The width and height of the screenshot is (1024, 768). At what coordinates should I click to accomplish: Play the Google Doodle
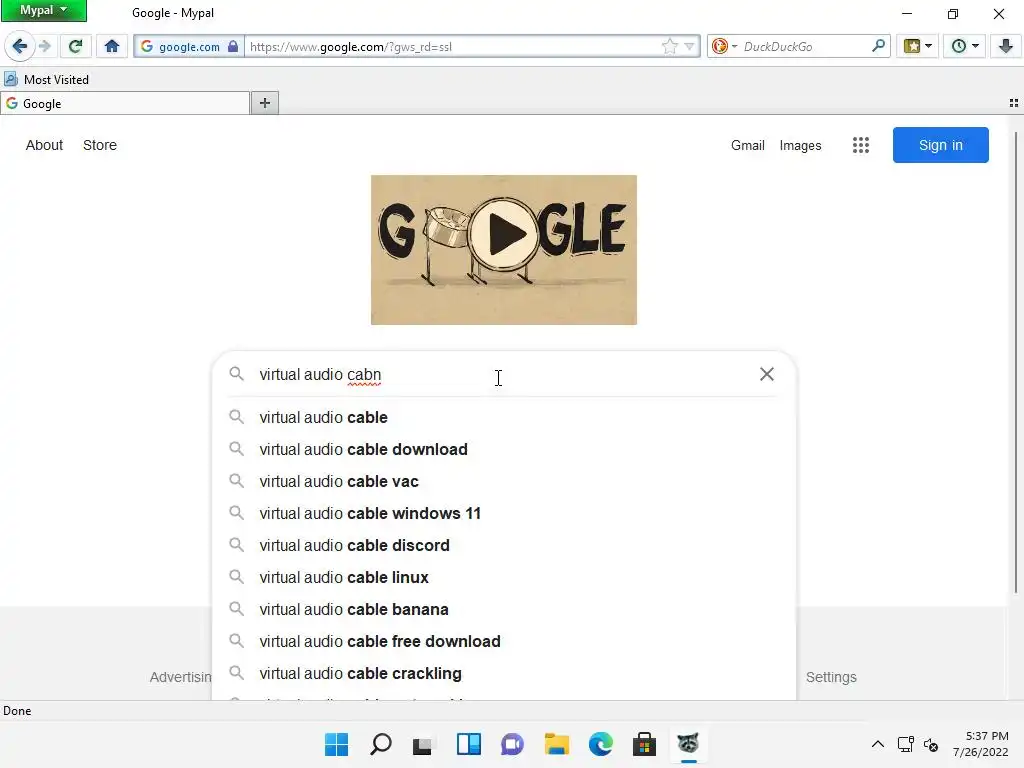(x=504, y=234)
